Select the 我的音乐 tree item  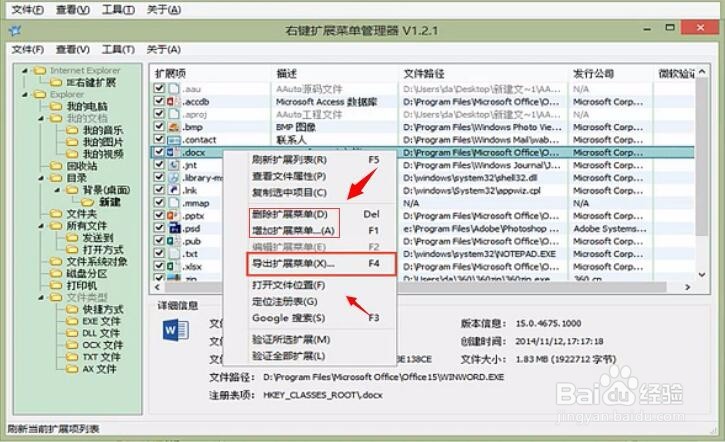pyautogui.click(x=103, y=130)
